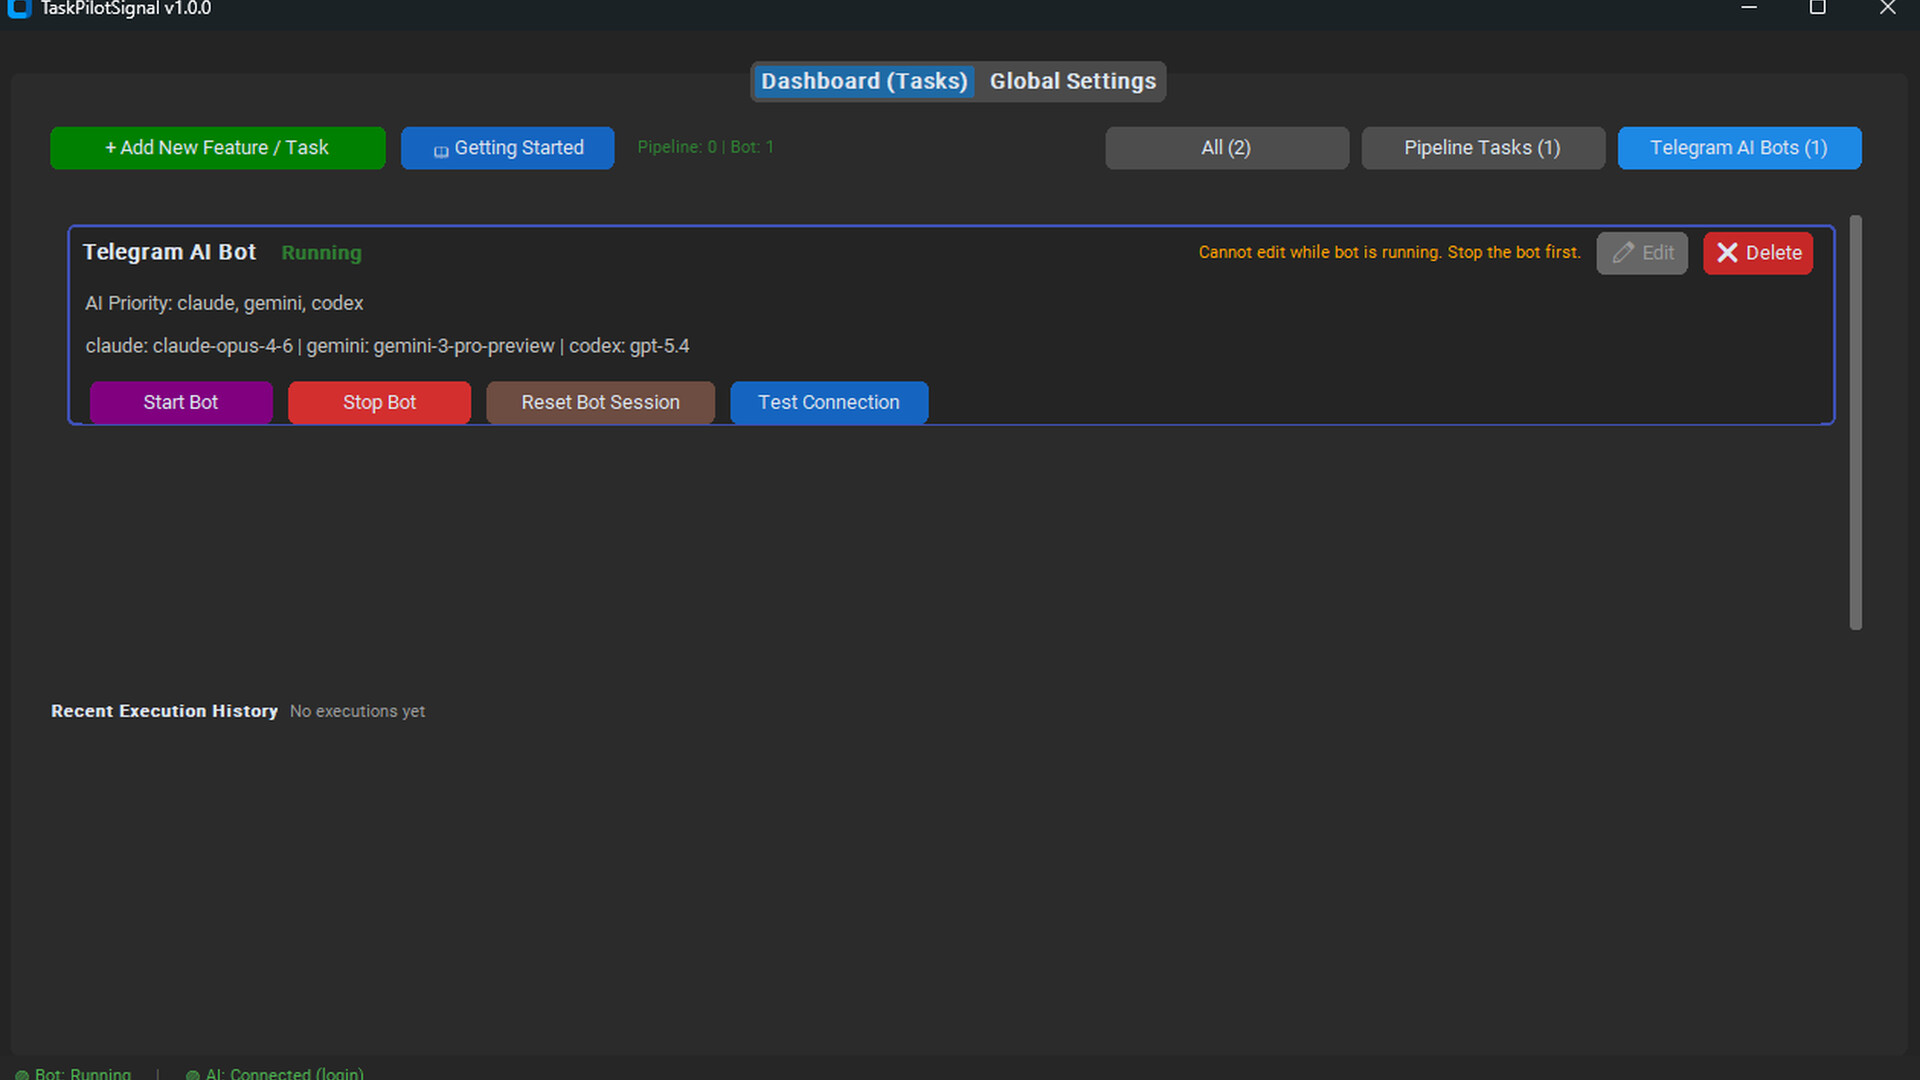Click the pencil icon on the Edit button

1623,253
